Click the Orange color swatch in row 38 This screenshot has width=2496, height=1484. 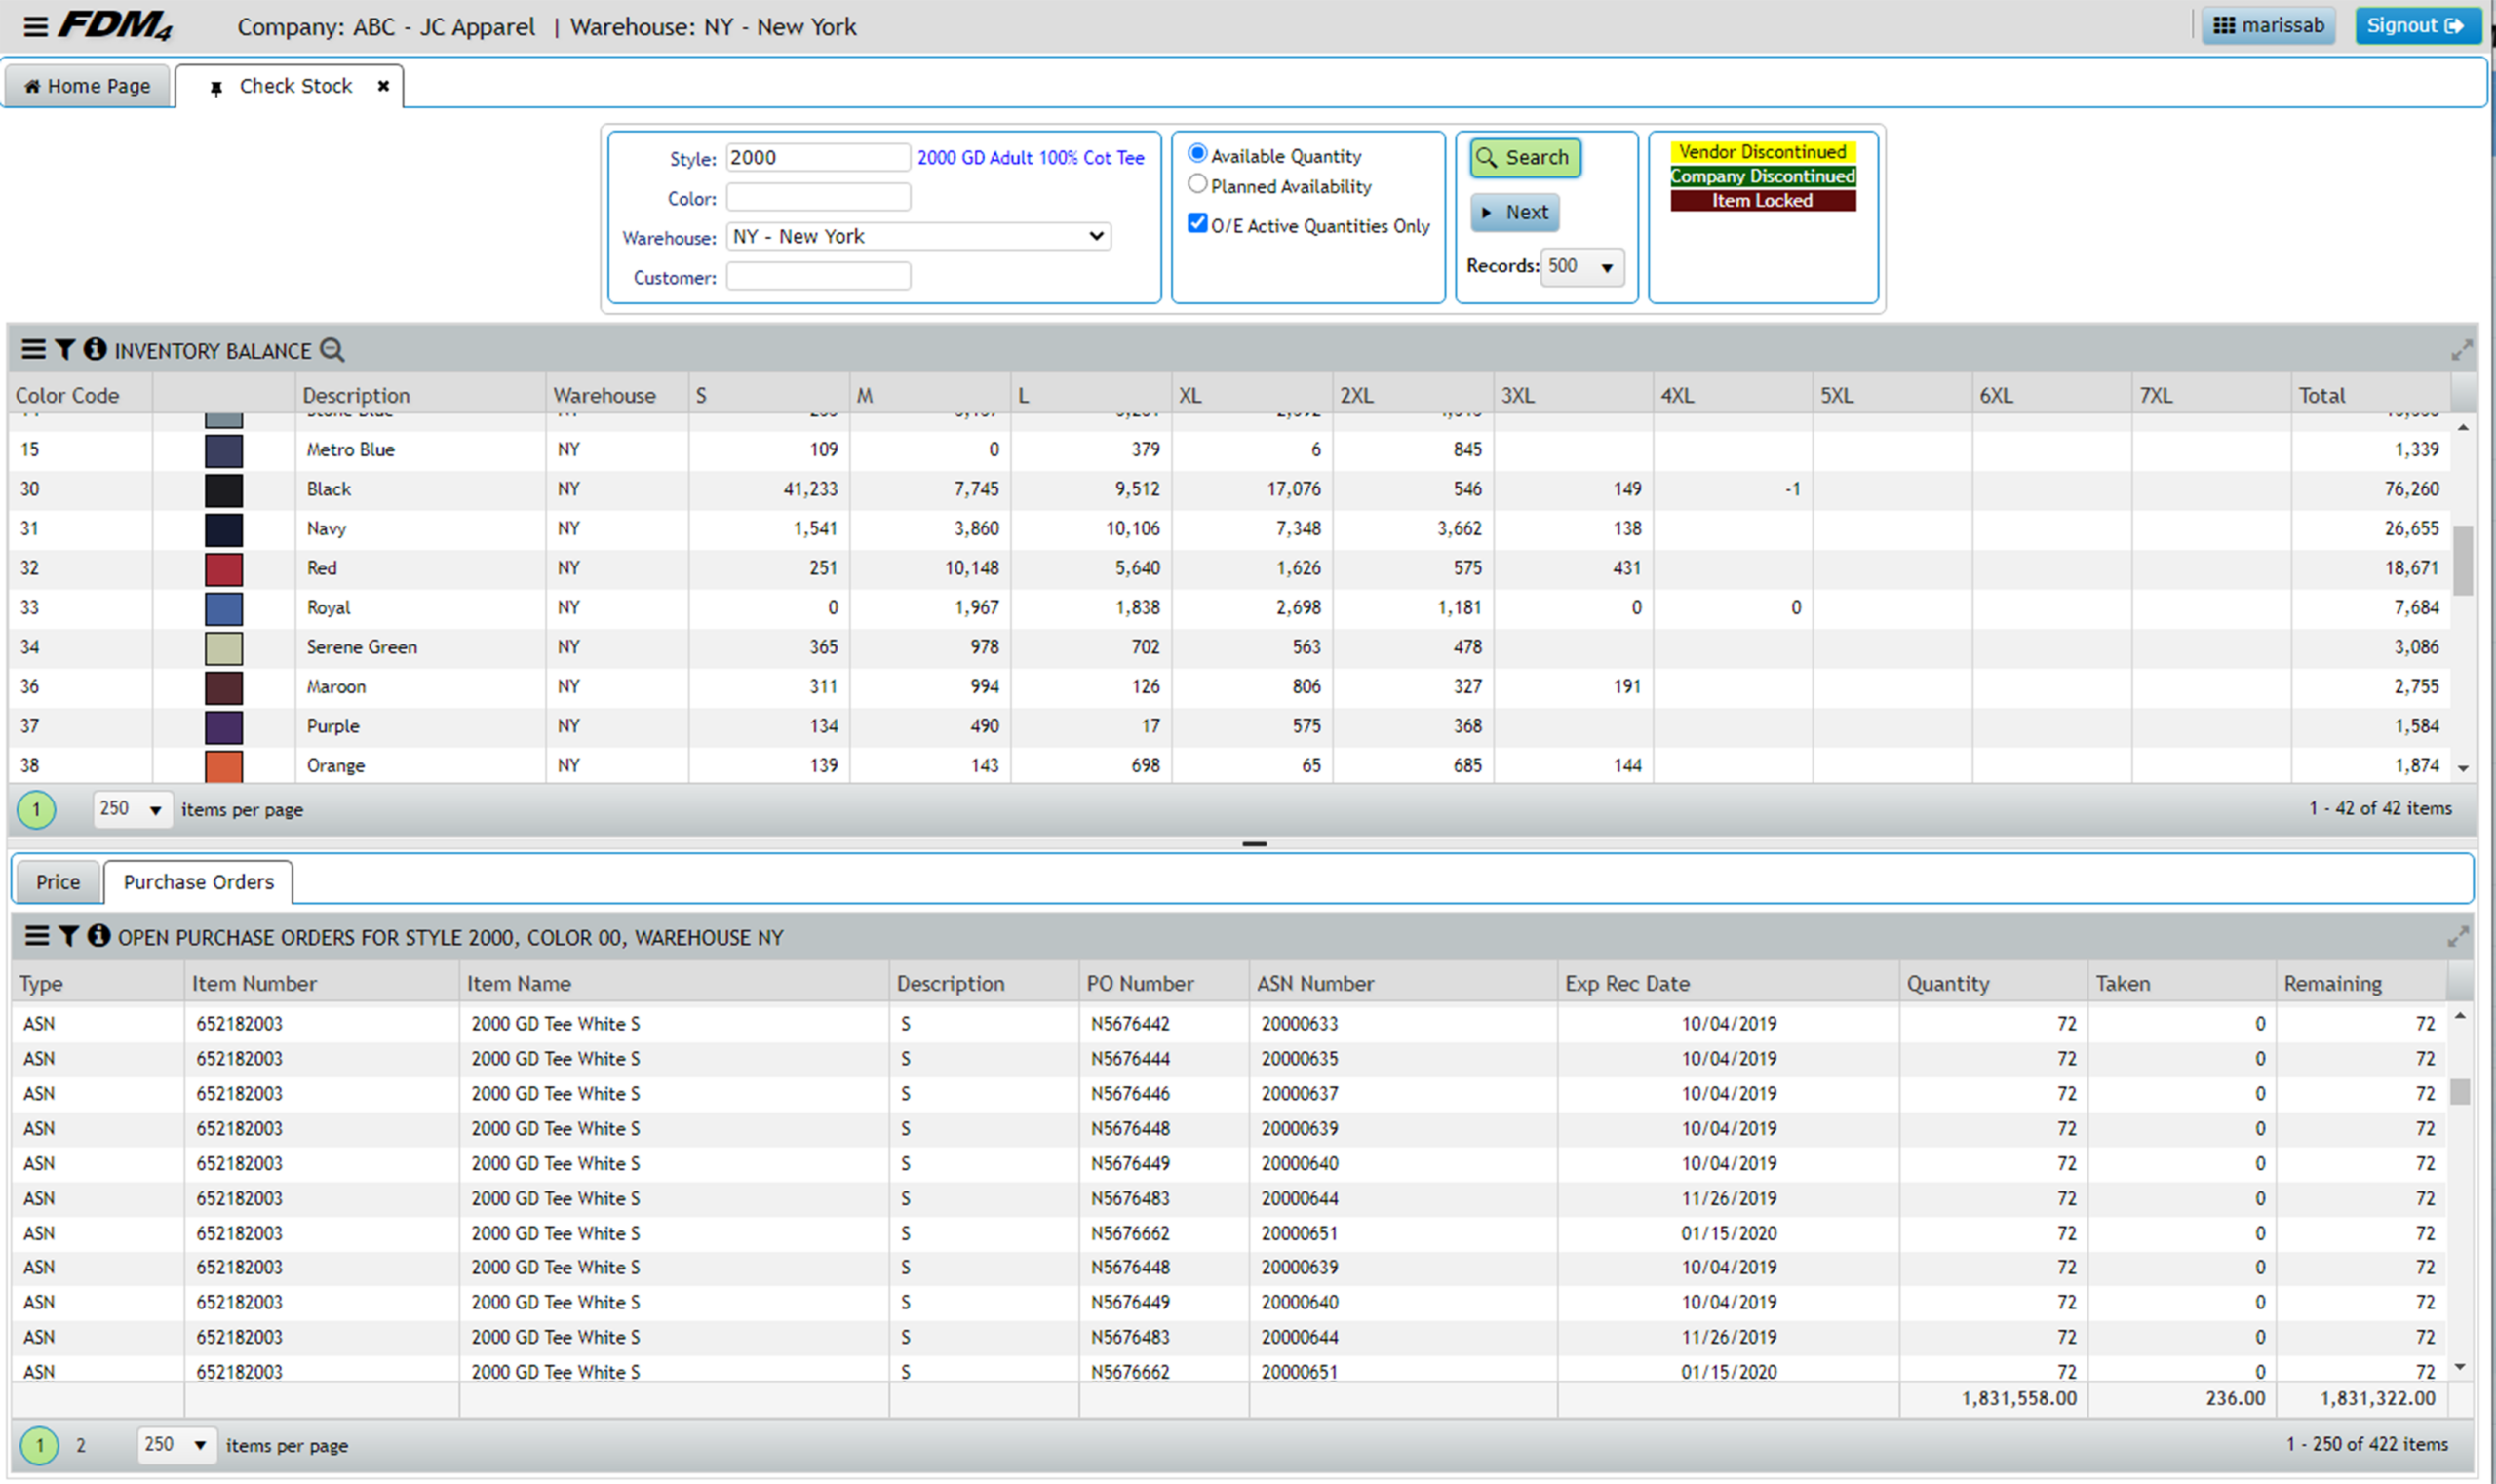pos(223,766)
